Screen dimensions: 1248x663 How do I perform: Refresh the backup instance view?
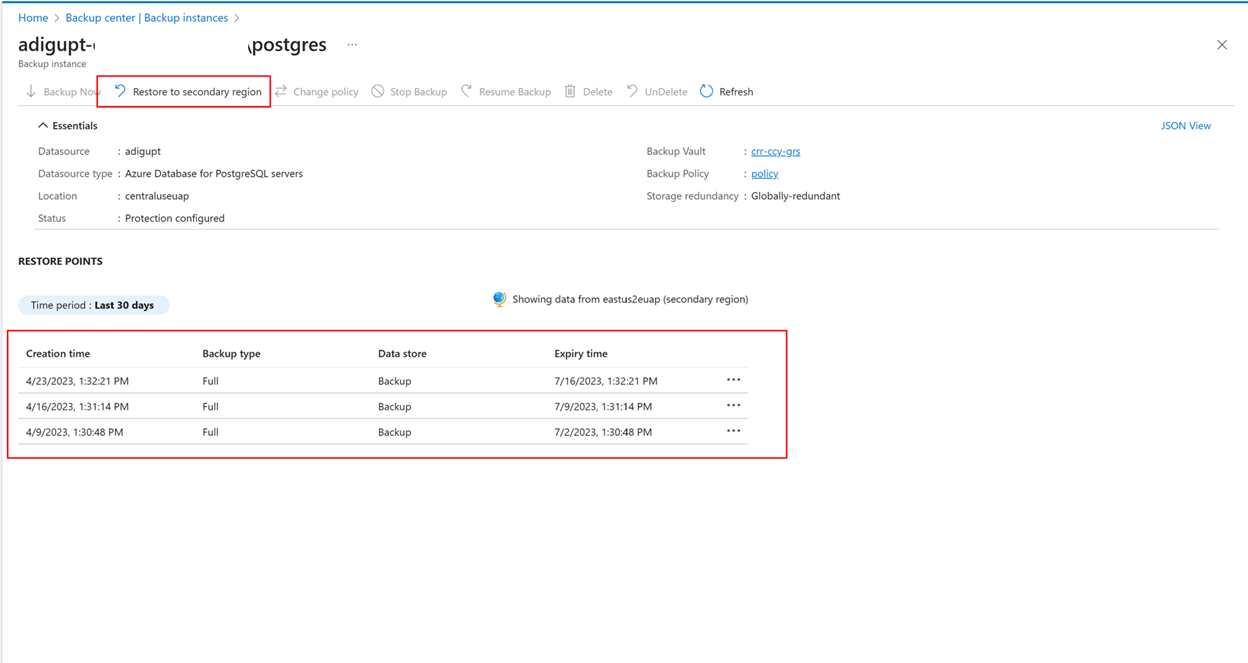[x=726, y=91]
